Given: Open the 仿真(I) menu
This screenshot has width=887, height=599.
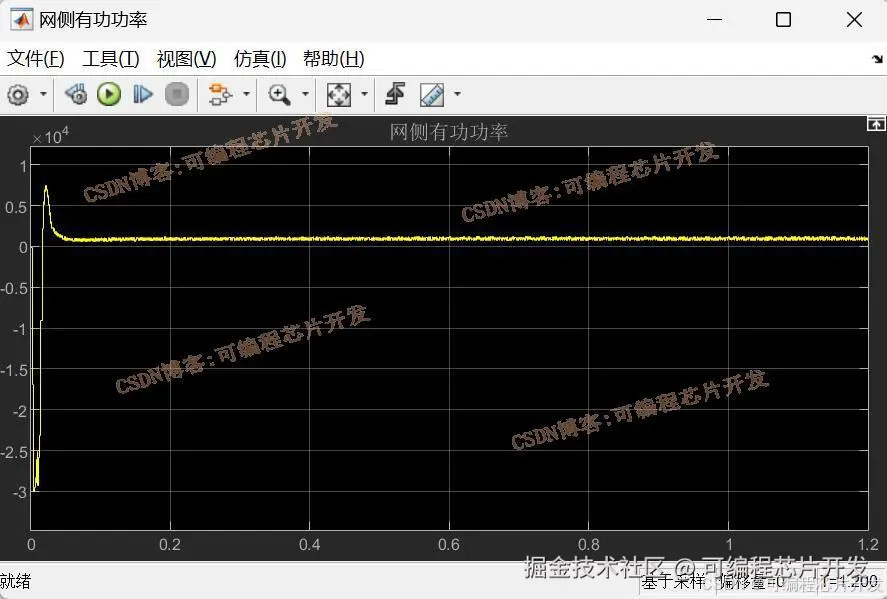Looking at the screenshot, I should pyautogui.click(x=260, y=58).
